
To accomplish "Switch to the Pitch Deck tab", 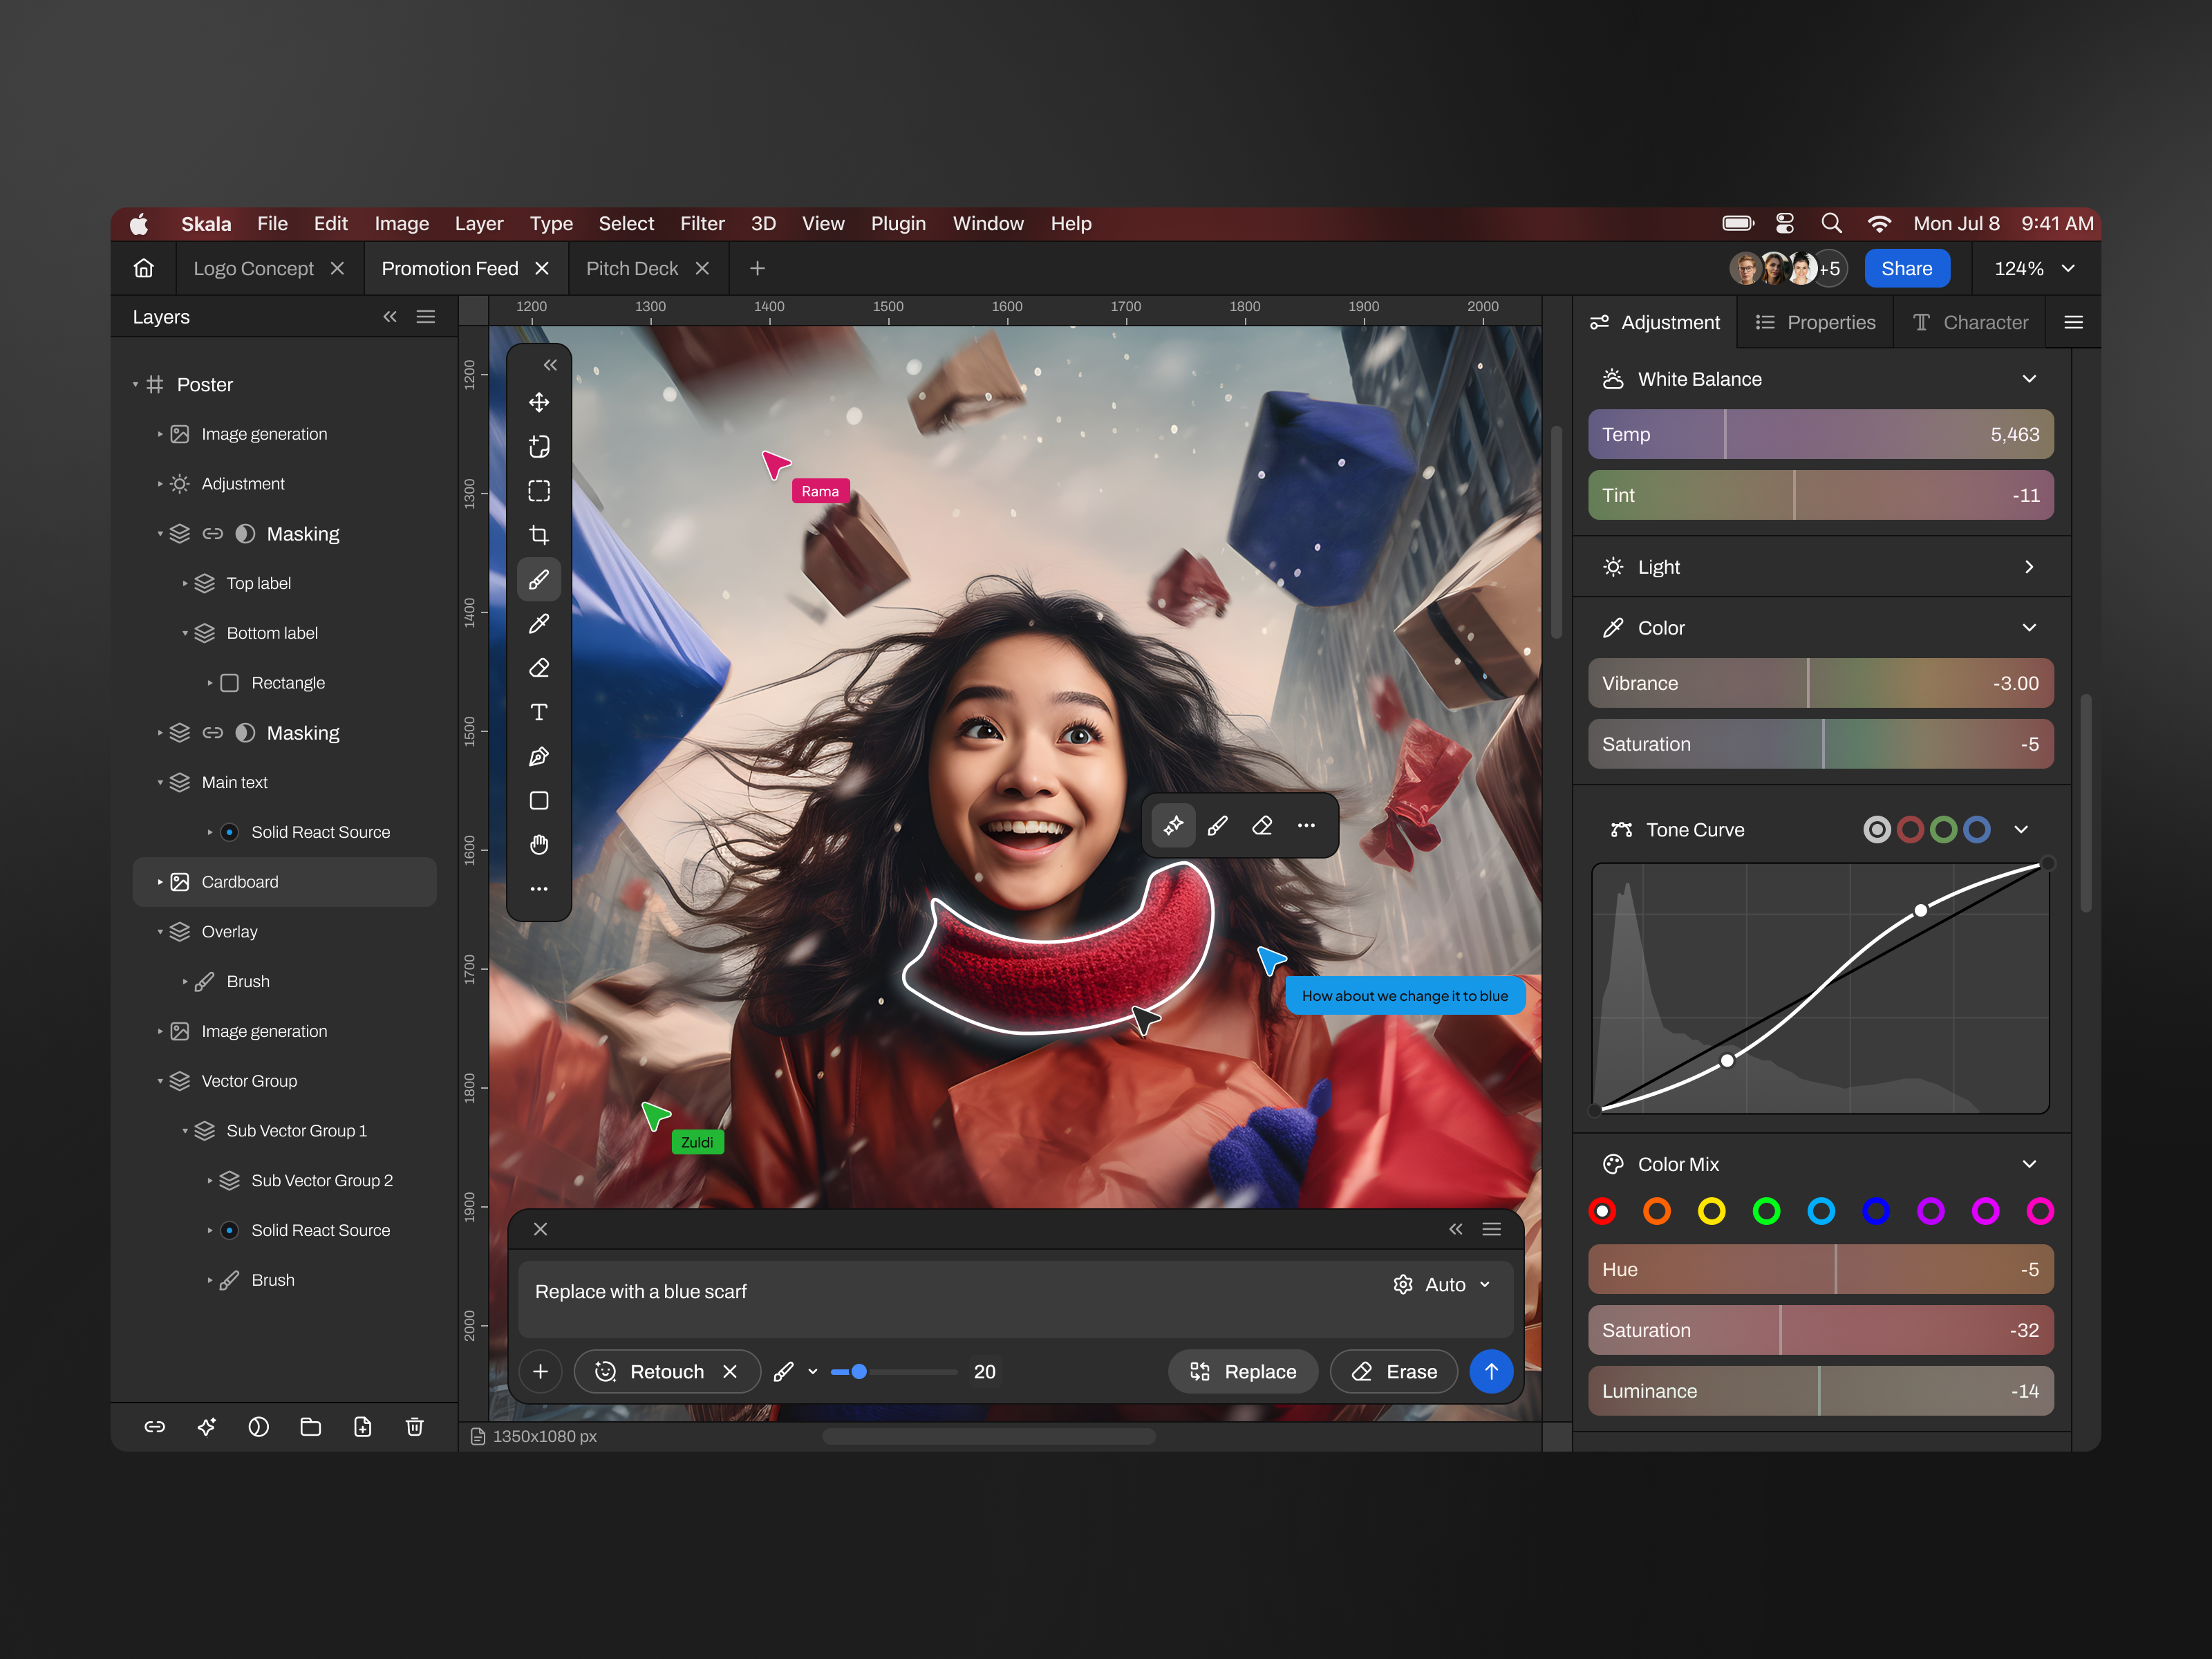I will pyautogui.click(x=632, y=268).
